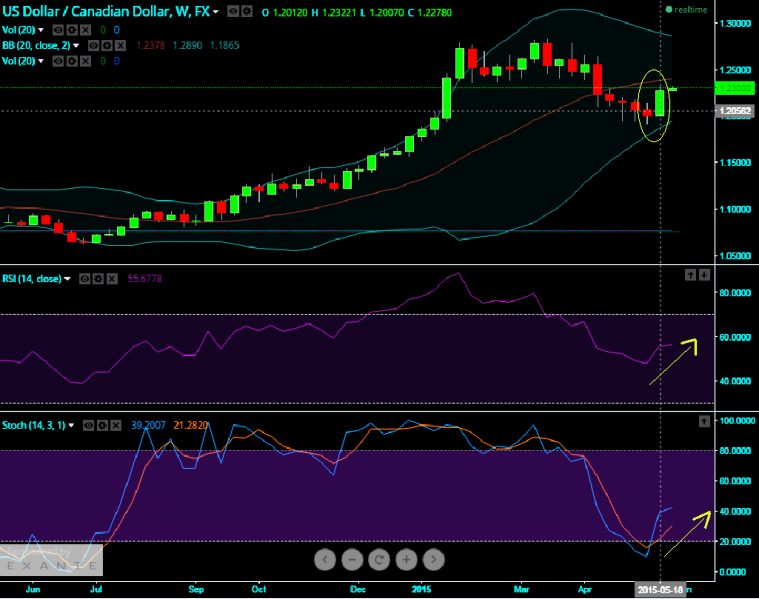759x599 pixels.
Task: Expand the Vol (20) dropdown above the BB indicator
Action: pos(41,30)
